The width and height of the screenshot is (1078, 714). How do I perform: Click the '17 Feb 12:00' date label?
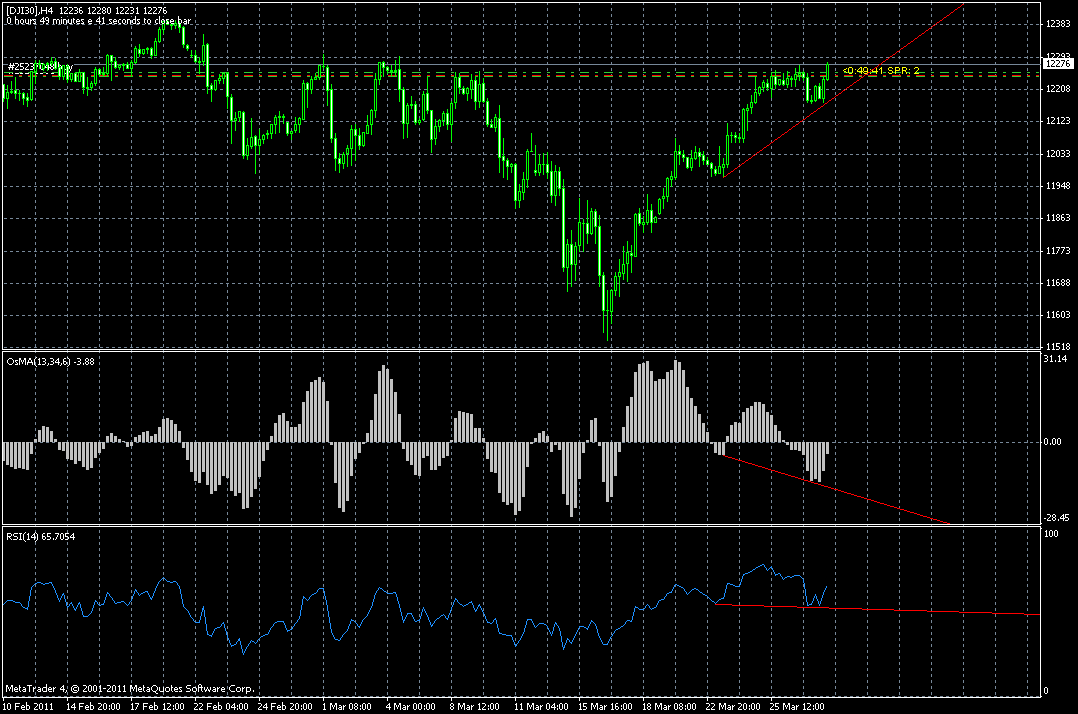(x=157, y=706)
